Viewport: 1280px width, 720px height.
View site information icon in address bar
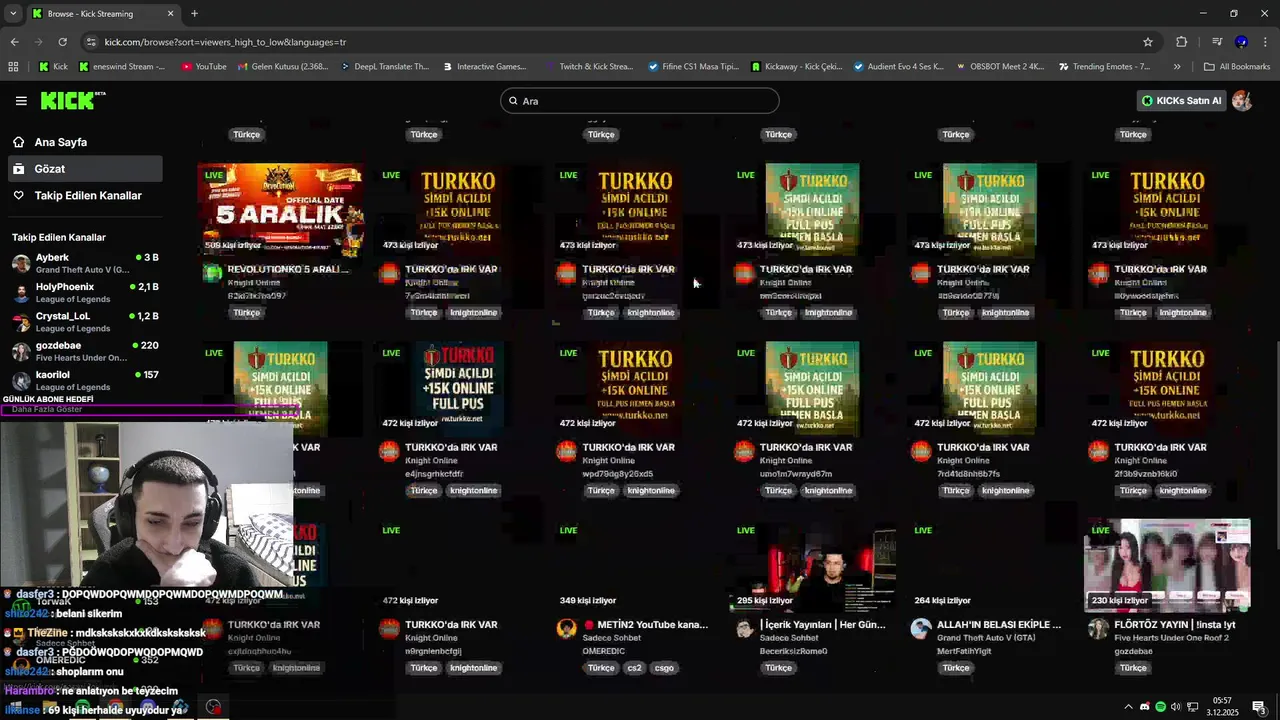pos(91,42)
